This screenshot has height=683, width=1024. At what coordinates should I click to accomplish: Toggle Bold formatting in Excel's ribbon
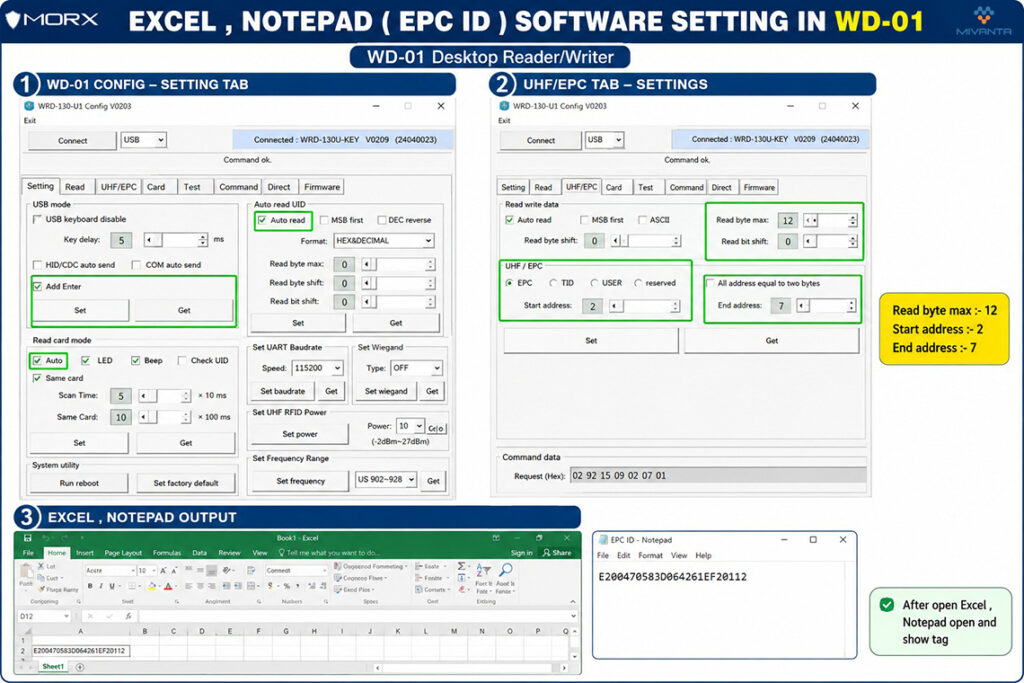pyautogui.click(x=90, y=586)
